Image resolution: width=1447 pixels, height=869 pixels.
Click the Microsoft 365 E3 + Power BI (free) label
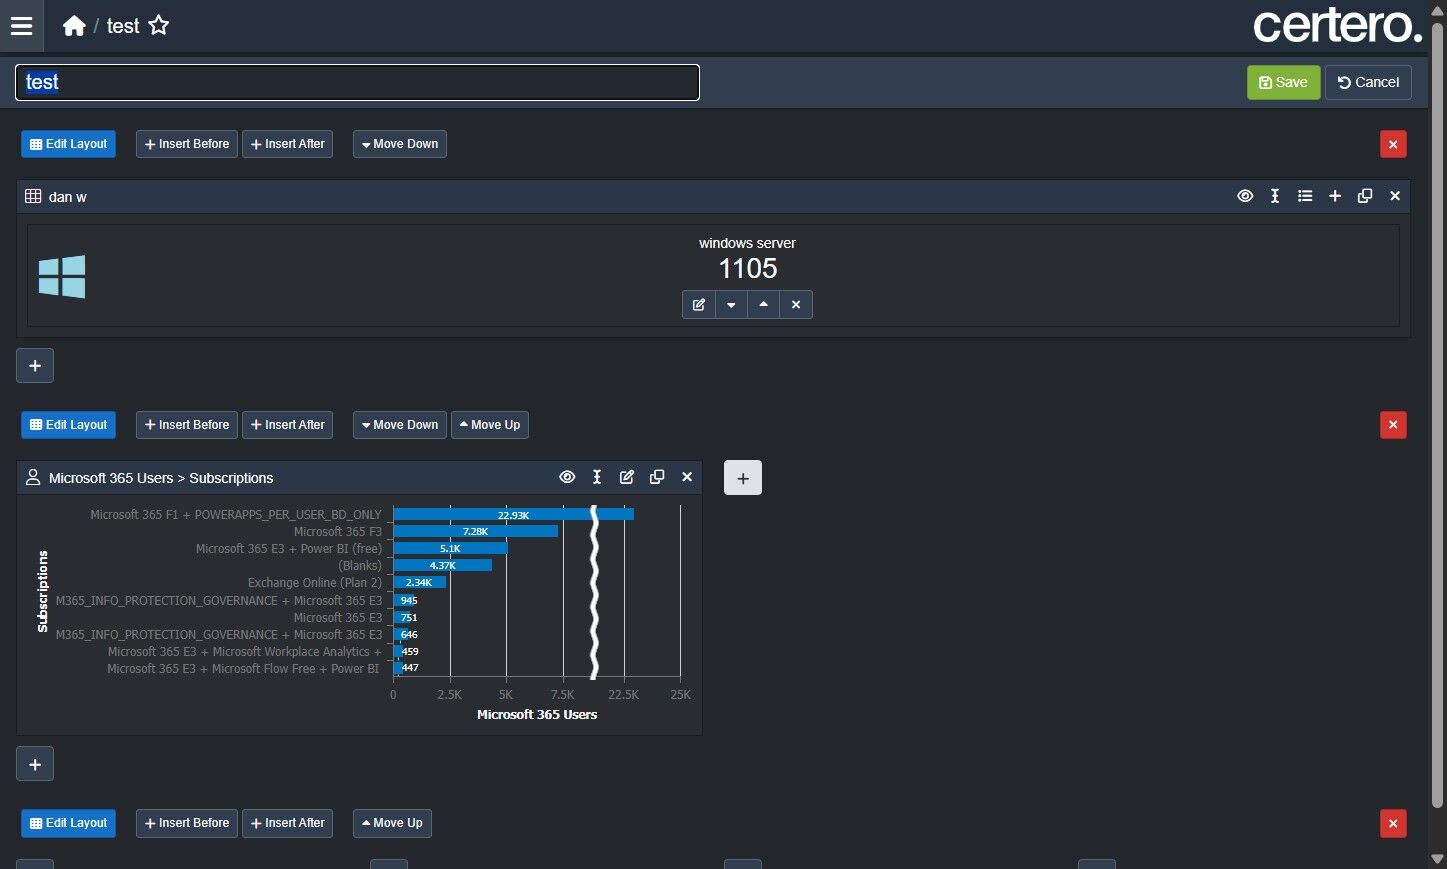tap(289, 549)
